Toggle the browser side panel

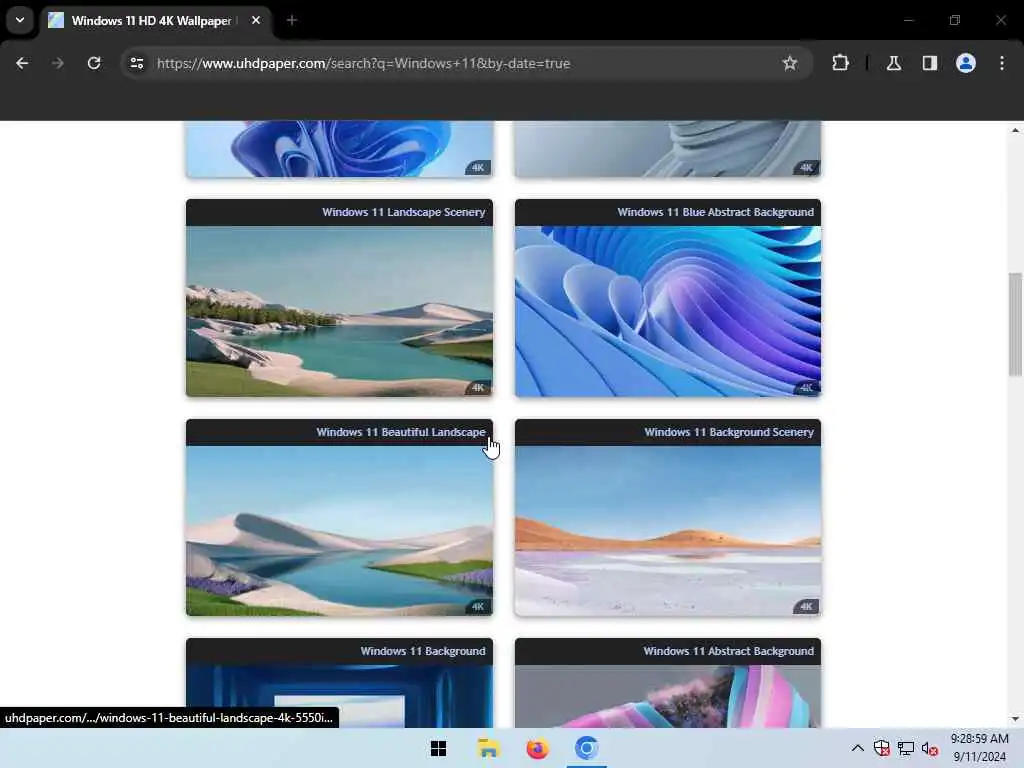pos(929,63)
